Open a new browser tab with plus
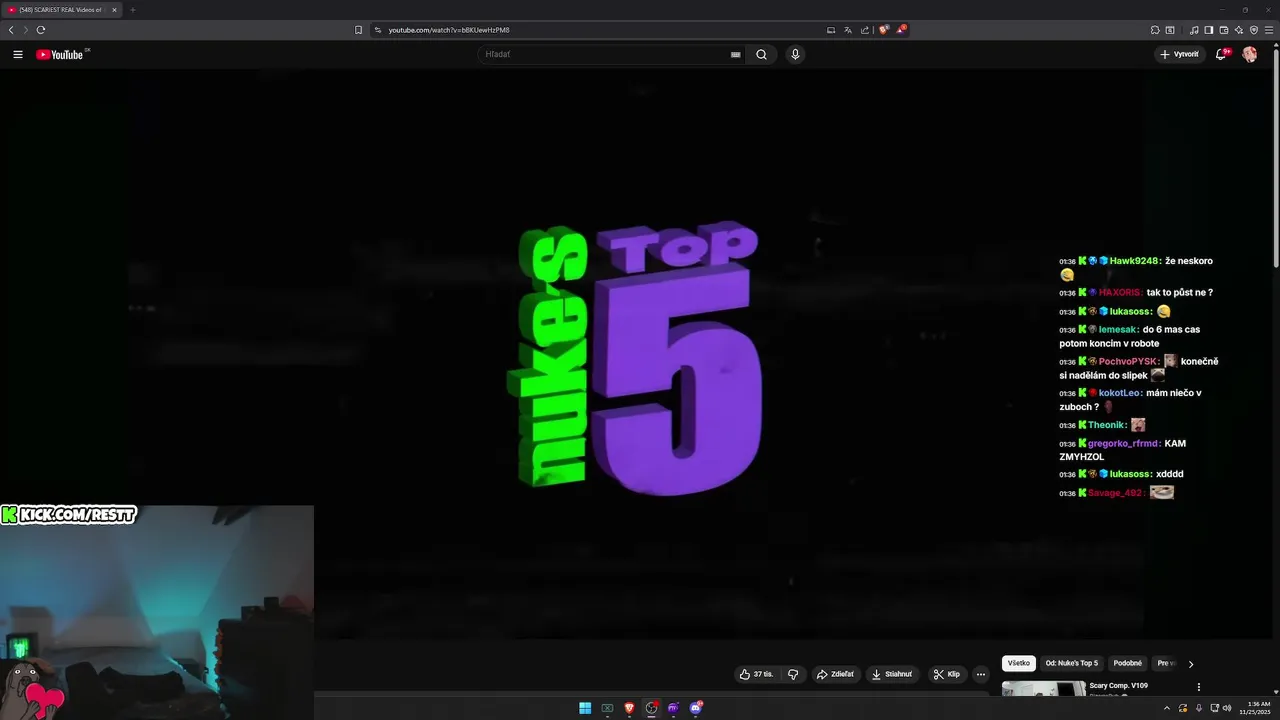Viewport: 1280px width, 720px height. coord(132,10)
